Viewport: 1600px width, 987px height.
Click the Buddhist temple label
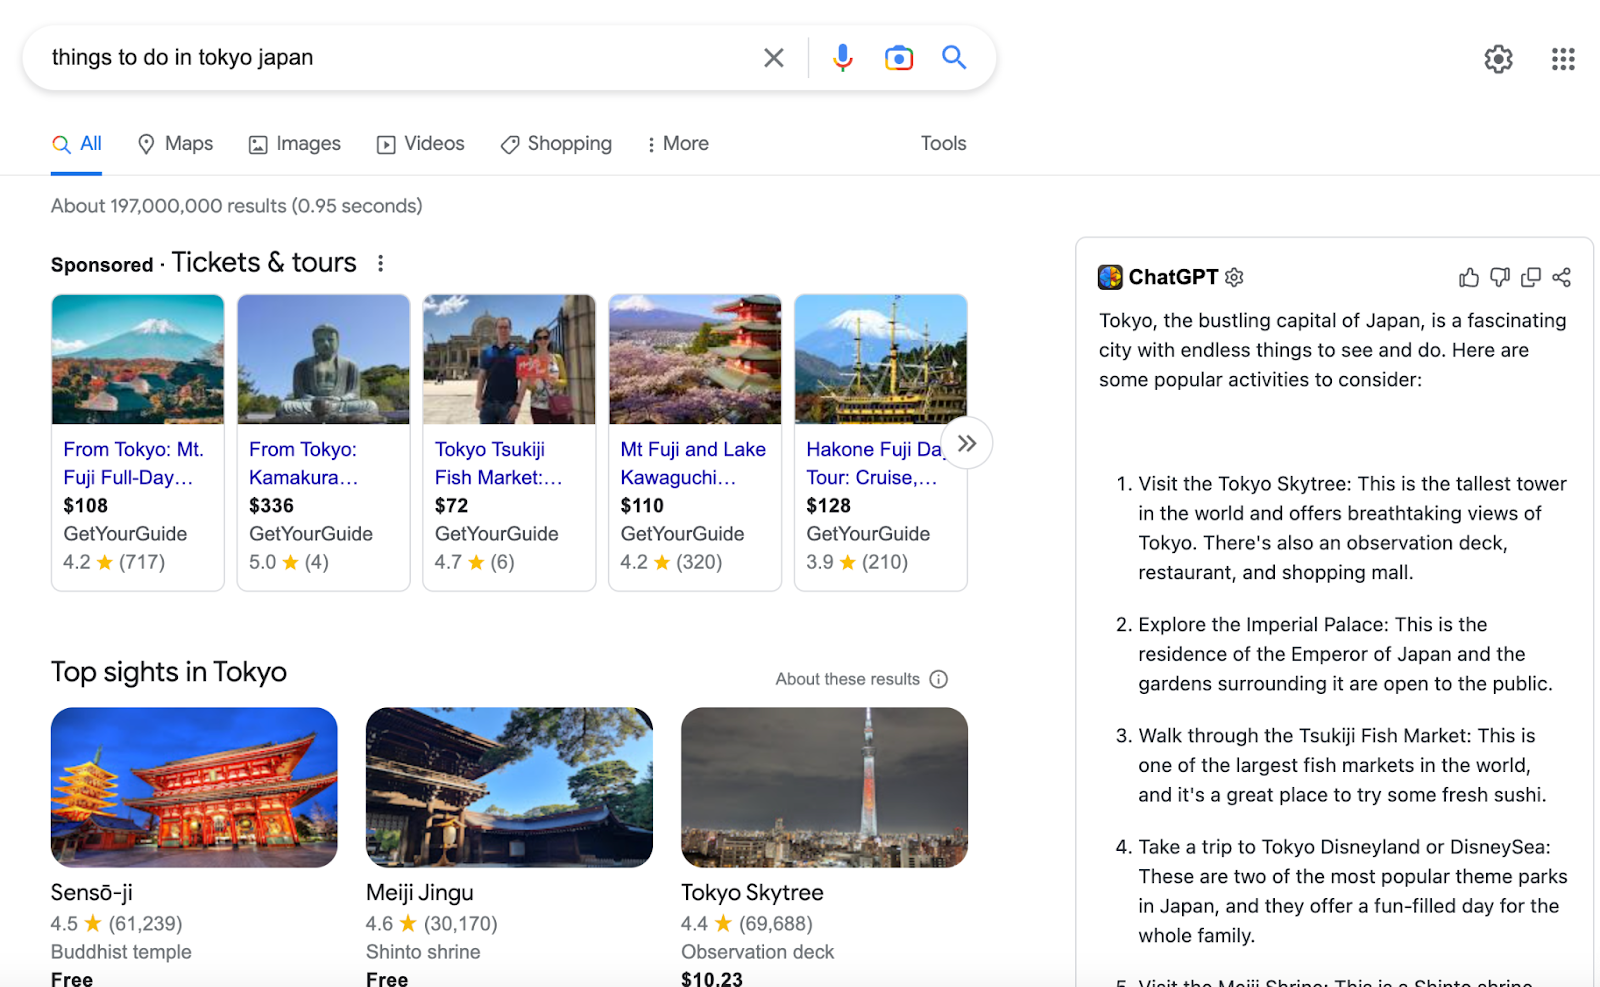(x=121, y=952)
